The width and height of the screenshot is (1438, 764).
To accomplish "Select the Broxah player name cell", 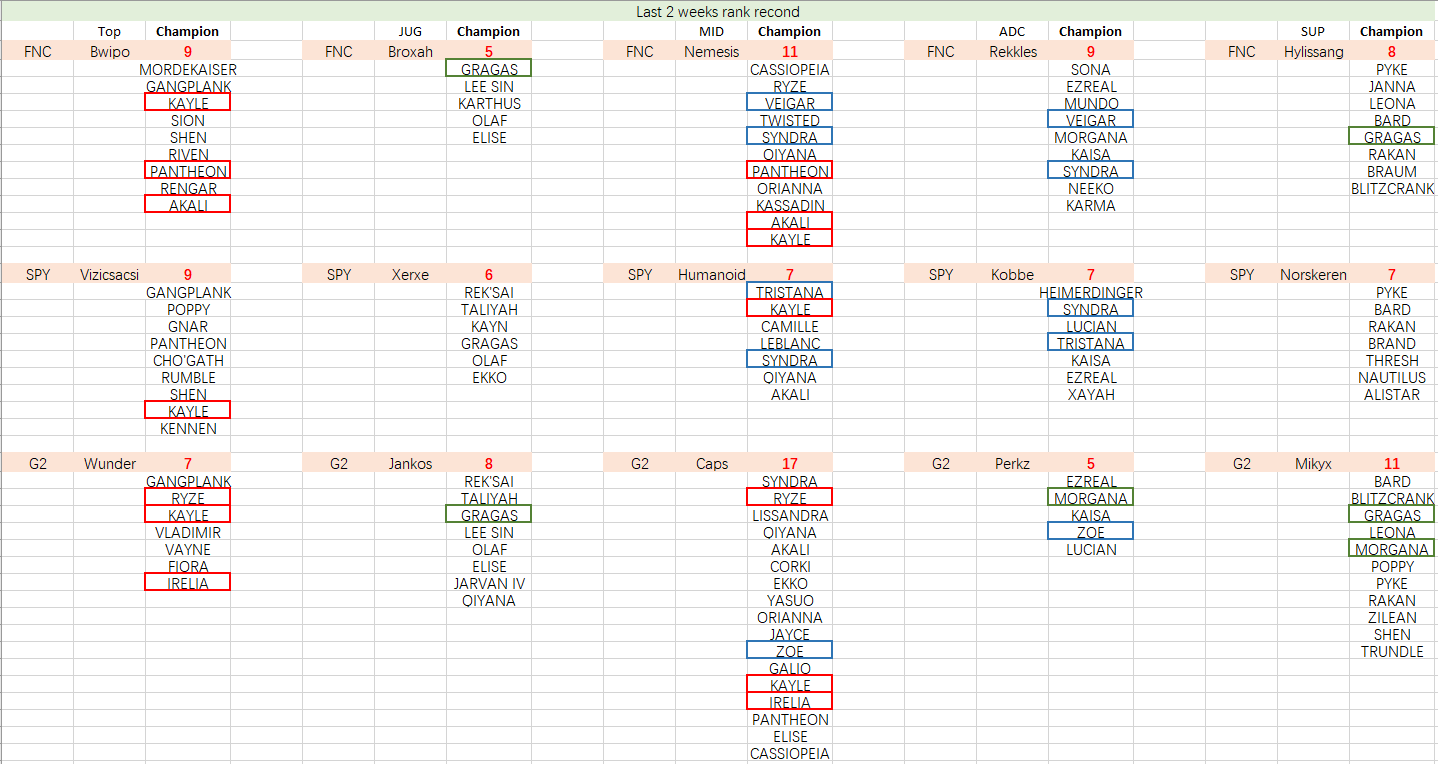I will pyautogui.click(x=410, y=52).
